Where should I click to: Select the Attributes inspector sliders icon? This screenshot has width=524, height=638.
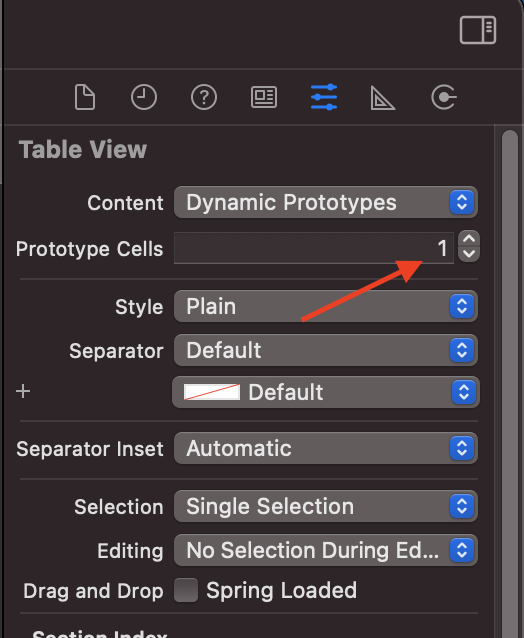pos(324,97)
